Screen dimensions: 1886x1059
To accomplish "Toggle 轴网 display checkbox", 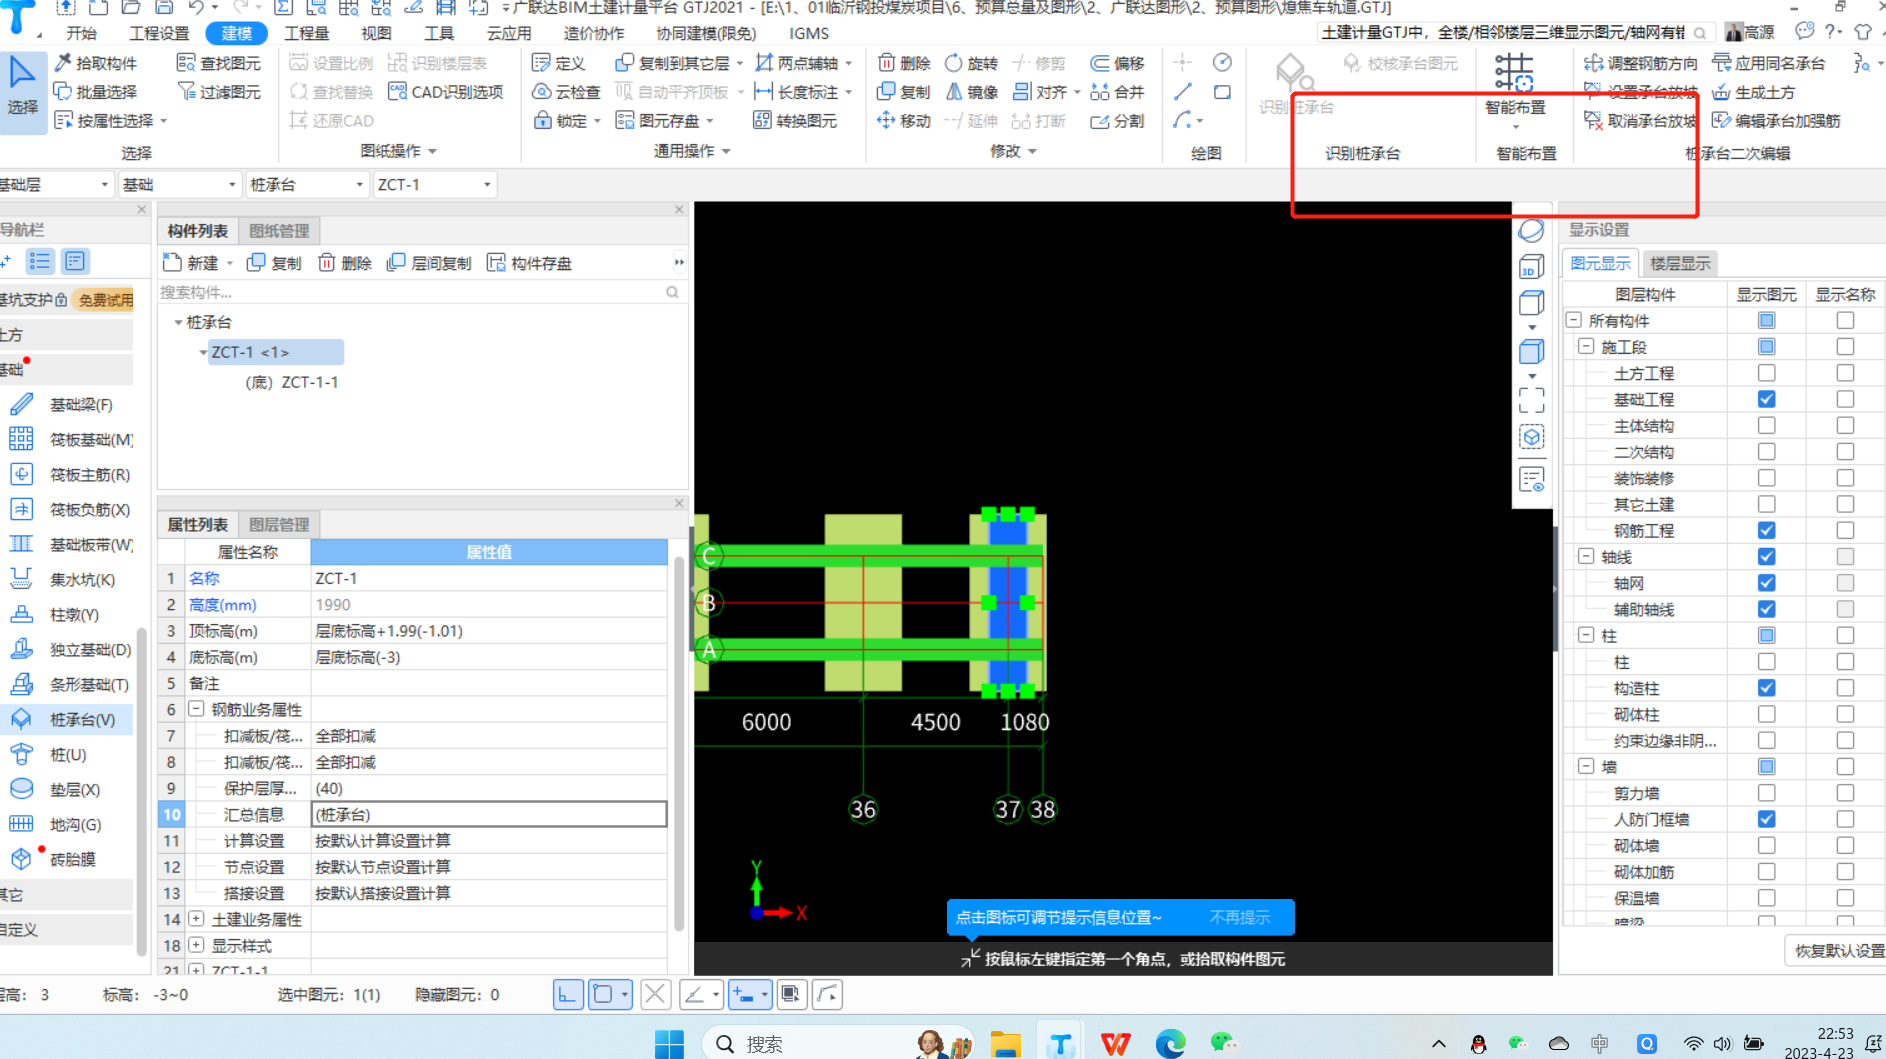I will pos(1767,583).
